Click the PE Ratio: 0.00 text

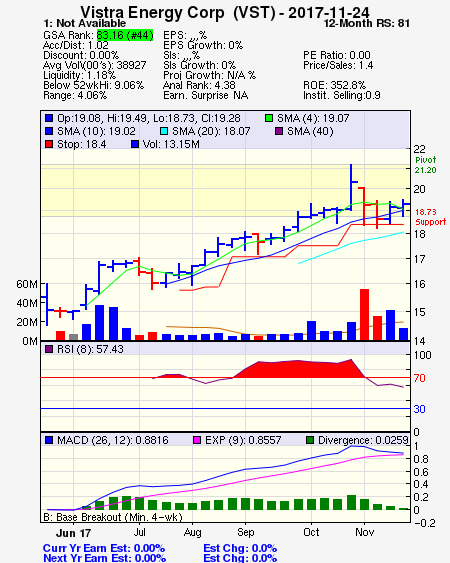[x=337, y=55]
